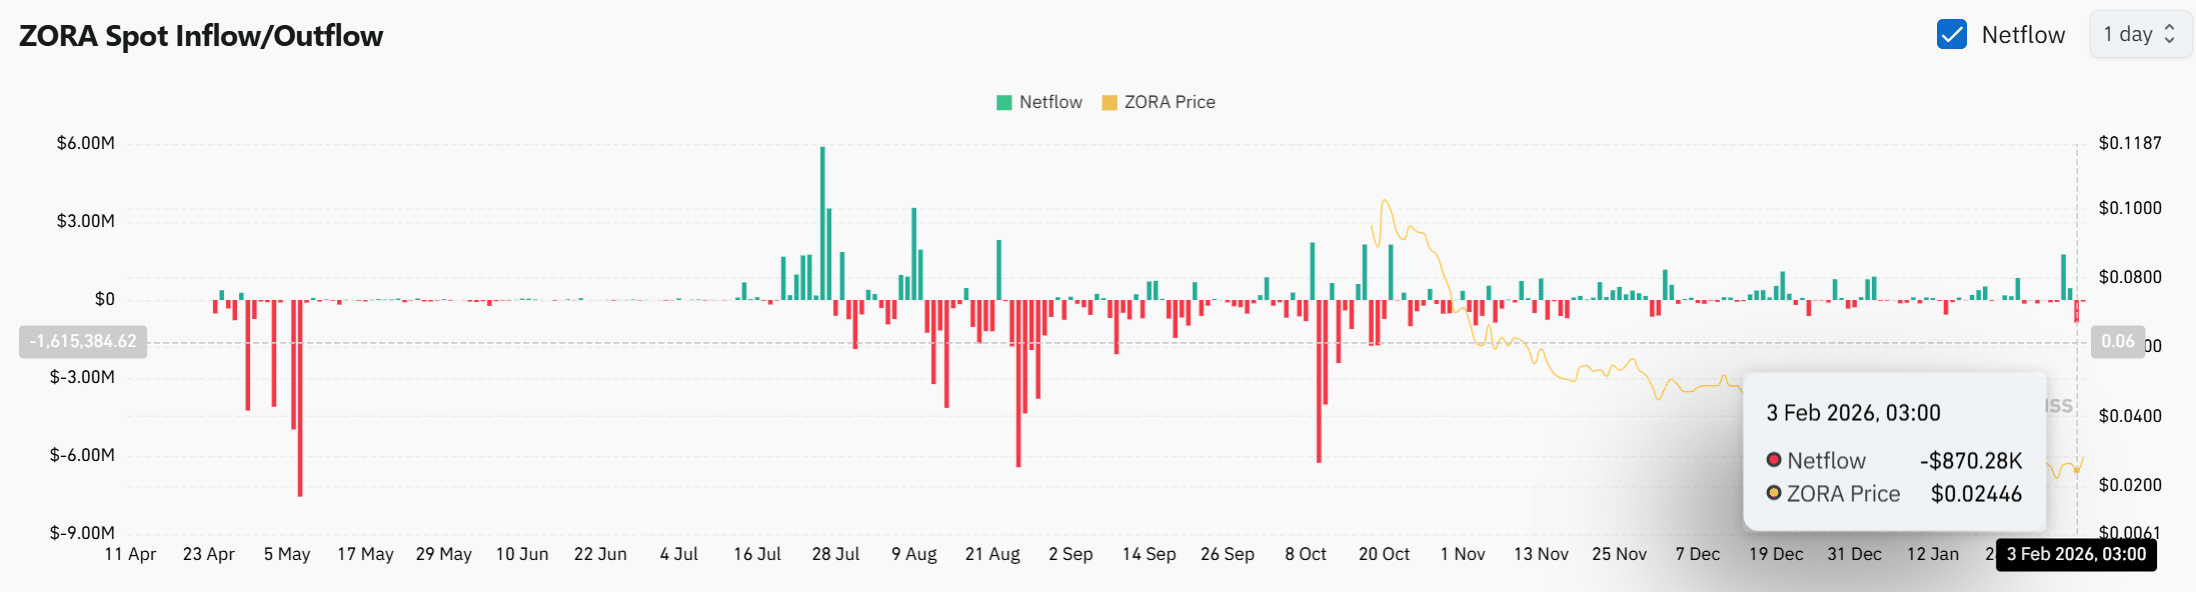
Task: Click the up/down chevron on the interval selector
Action: coord(2168,33)
